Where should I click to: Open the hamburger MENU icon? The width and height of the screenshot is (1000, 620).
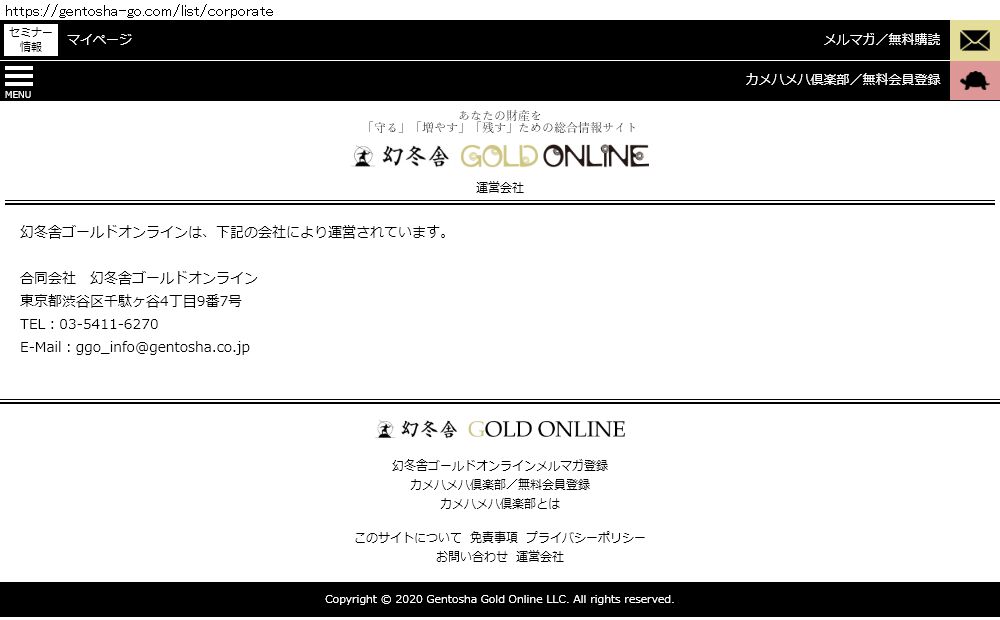(18, 81)
